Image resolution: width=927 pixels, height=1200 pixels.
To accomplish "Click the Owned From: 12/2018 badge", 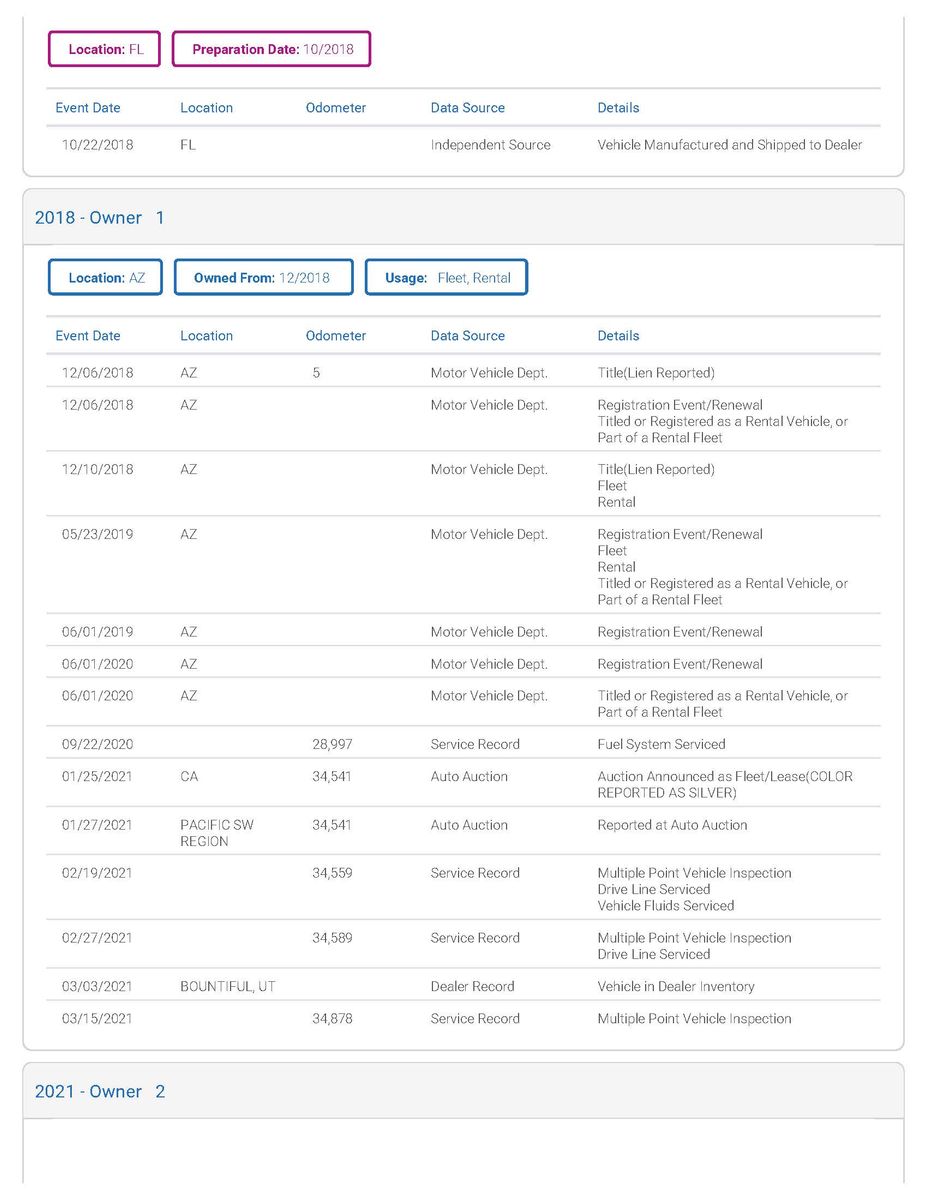I will (x=264, y=278).
